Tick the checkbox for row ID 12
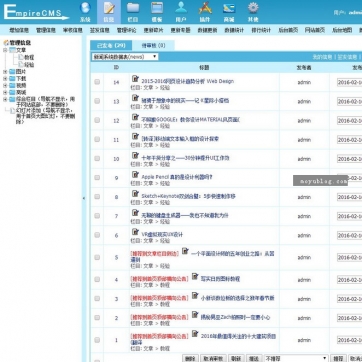This screenshot has height=362, width=362. click(x=97, y=120)
